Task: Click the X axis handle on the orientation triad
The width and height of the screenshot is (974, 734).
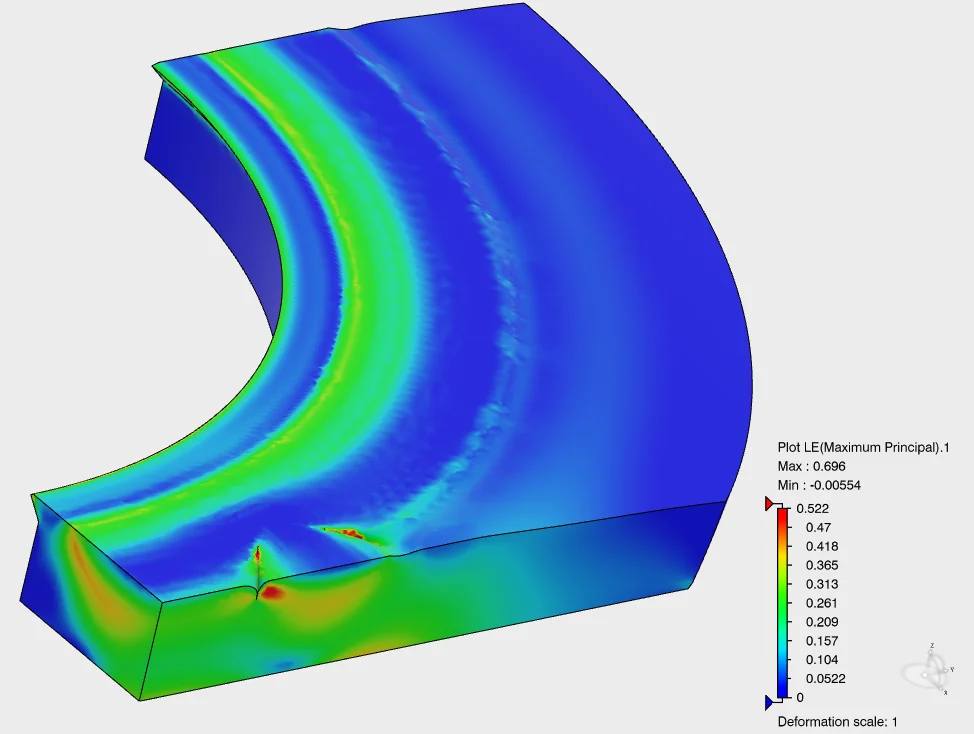Action: tap(940, 687)
